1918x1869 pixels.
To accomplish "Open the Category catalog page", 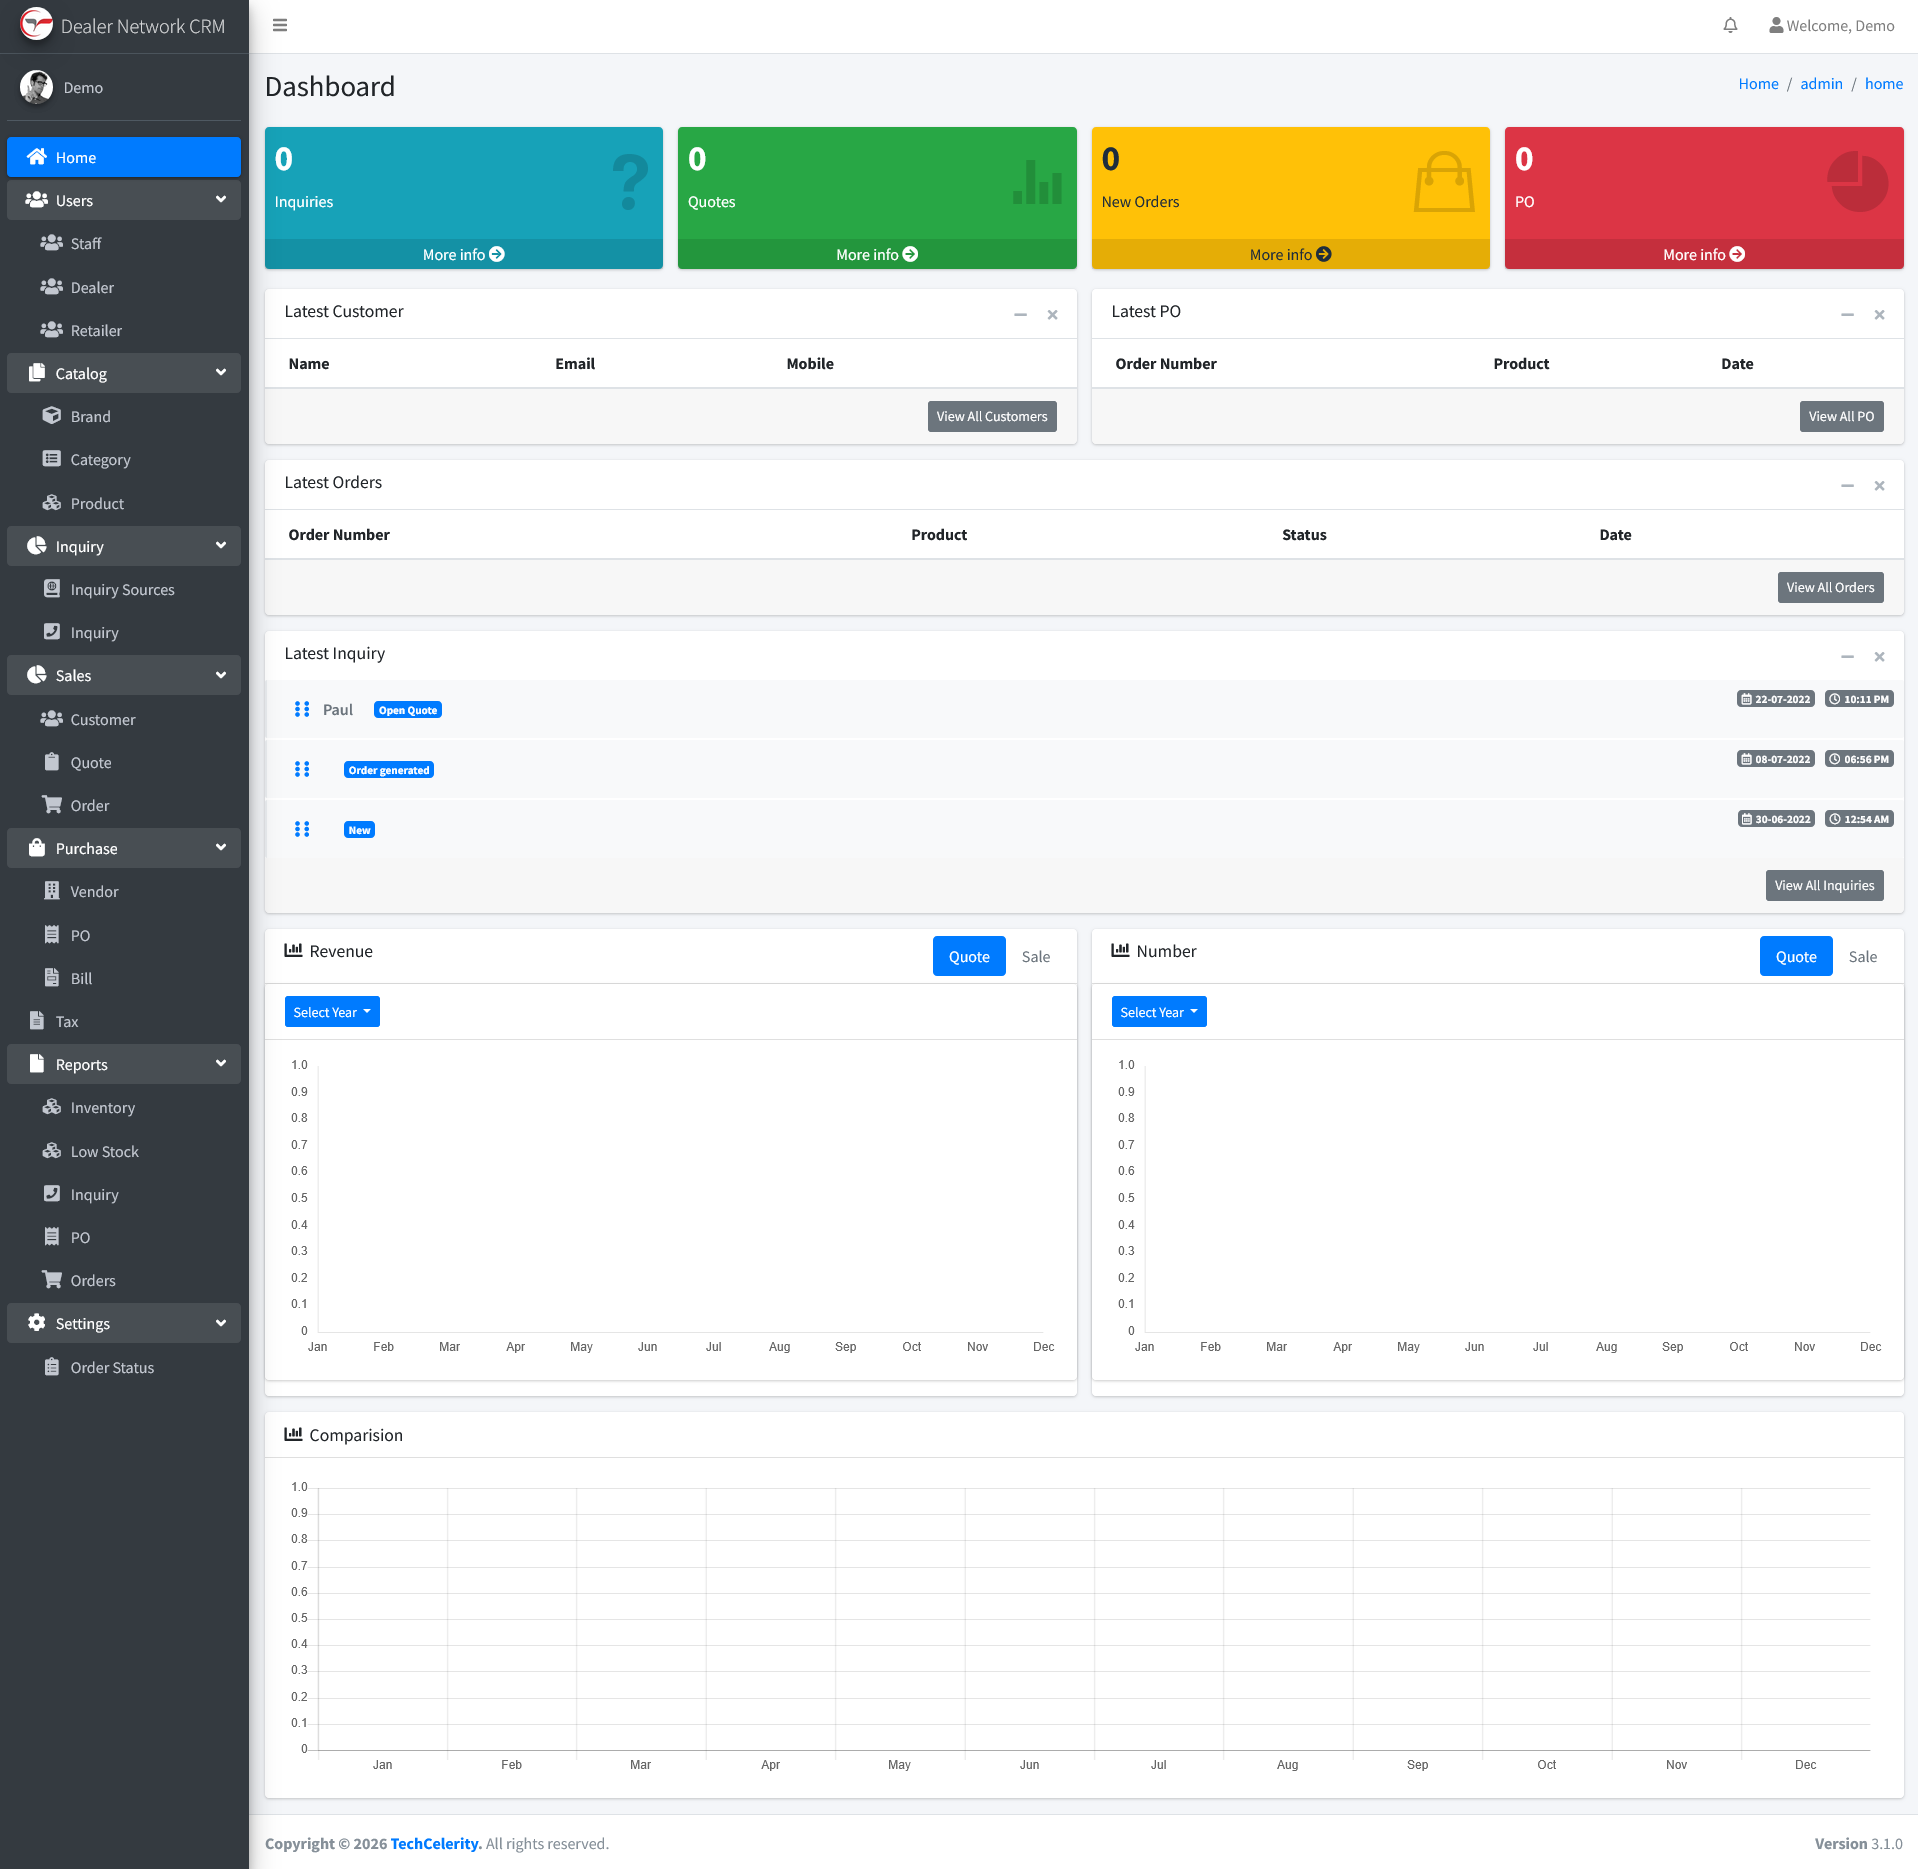I will tap(124, 459).
